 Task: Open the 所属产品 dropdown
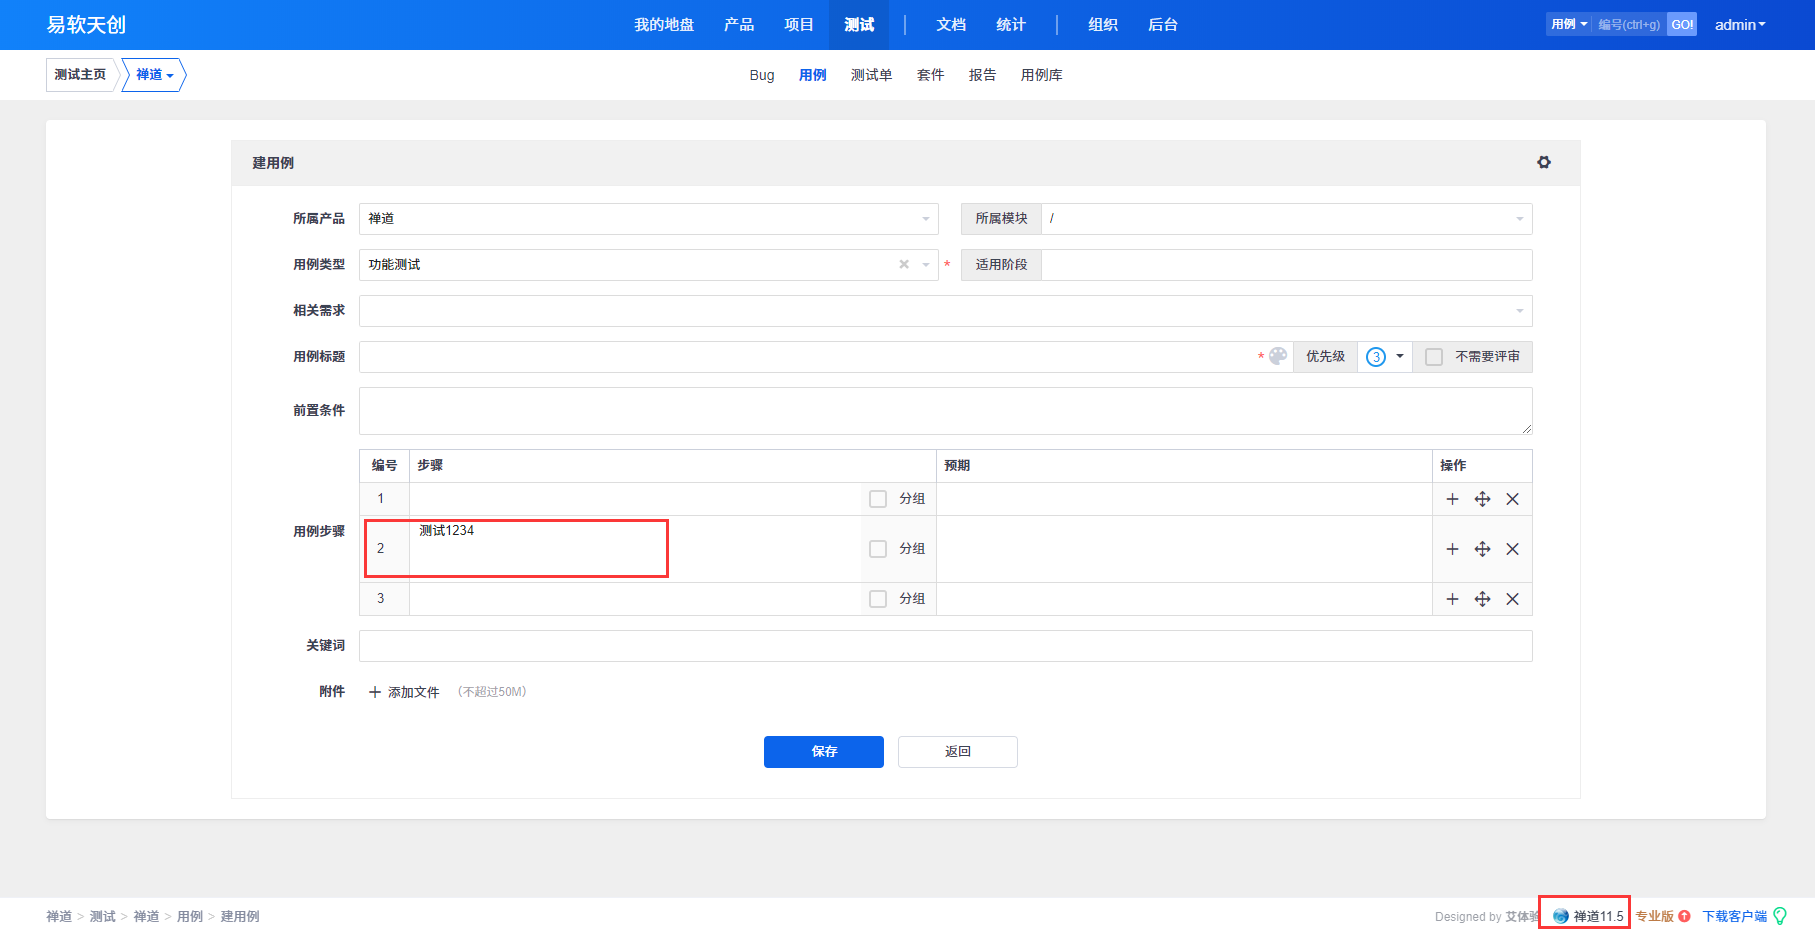click(648, 219)
